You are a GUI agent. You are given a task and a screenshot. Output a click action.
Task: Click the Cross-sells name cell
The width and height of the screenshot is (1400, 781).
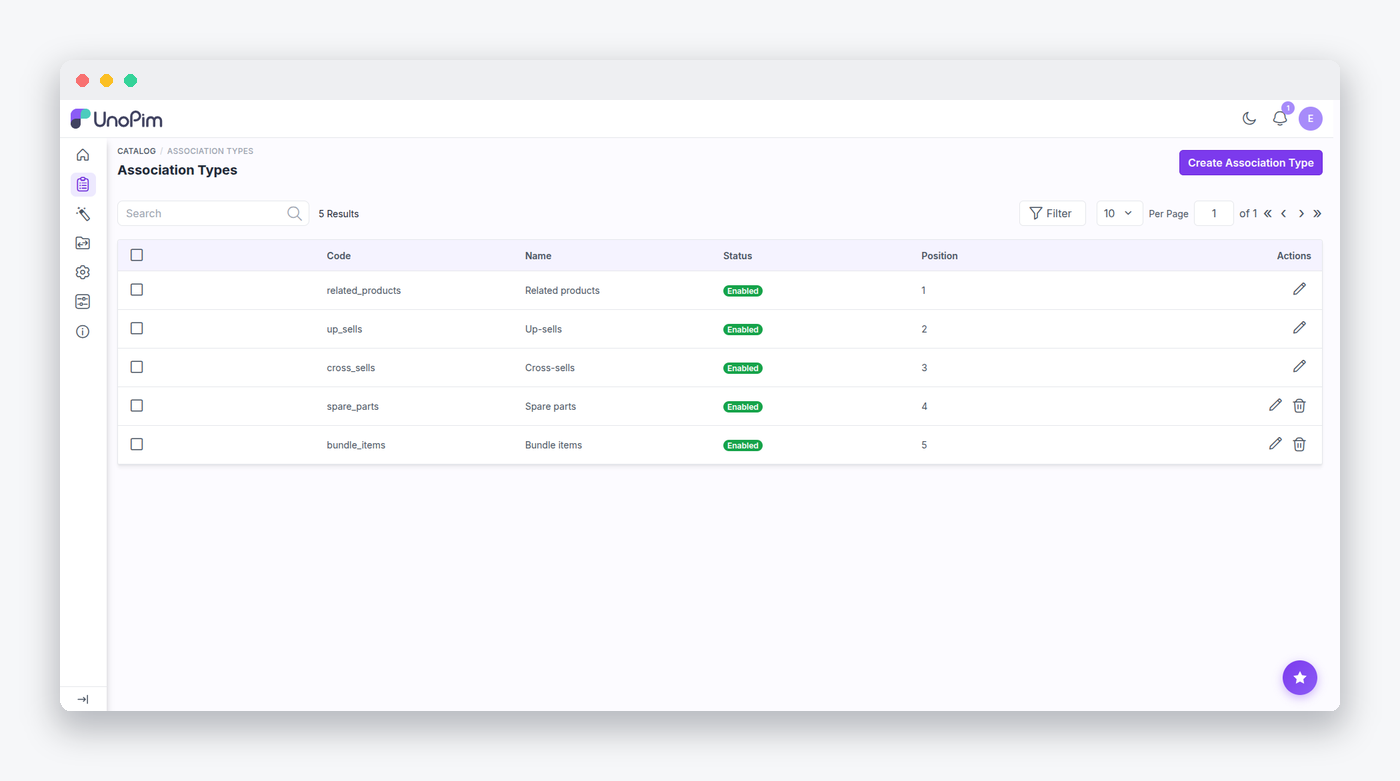point(550,368)
